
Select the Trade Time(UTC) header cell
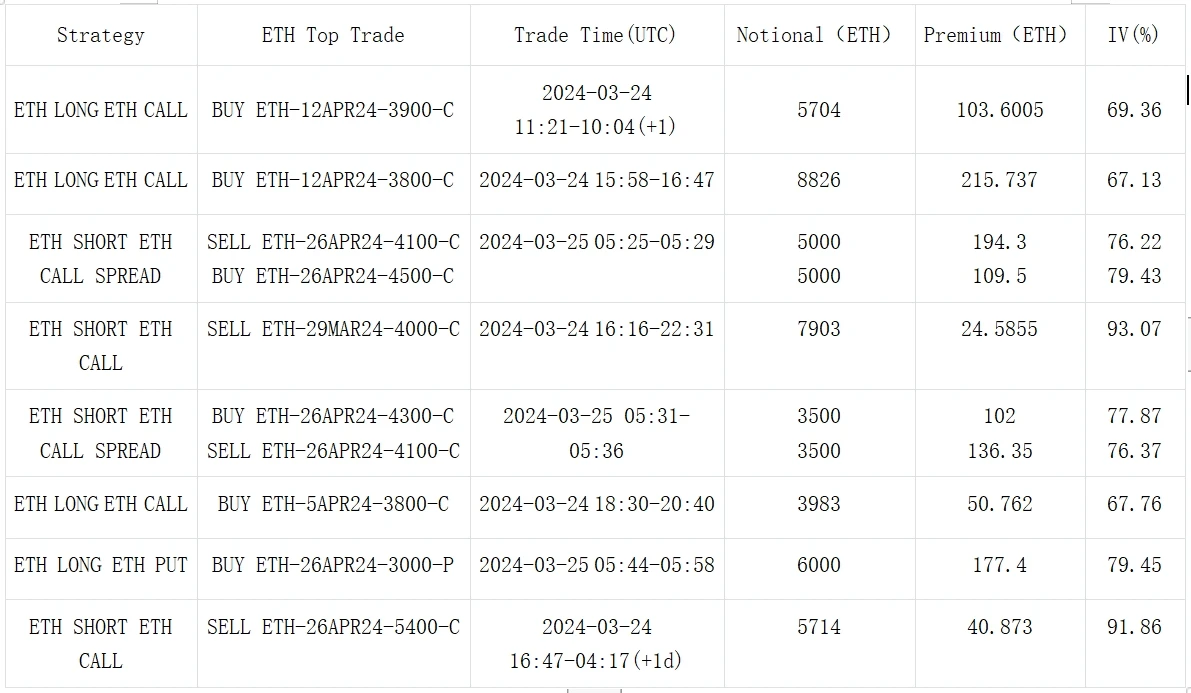coord(595,36)
